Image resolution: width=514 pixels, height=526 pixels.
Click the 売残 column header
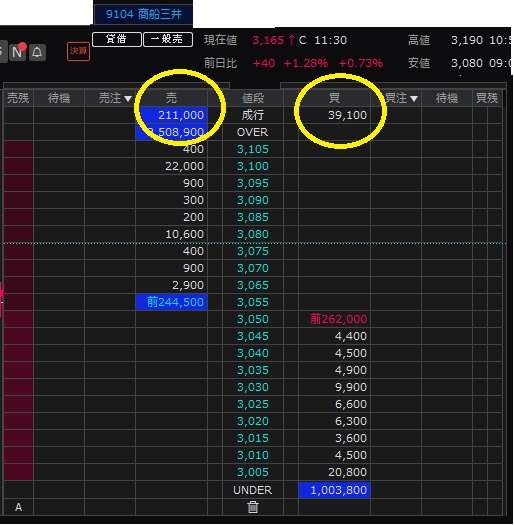coord(18,98)
